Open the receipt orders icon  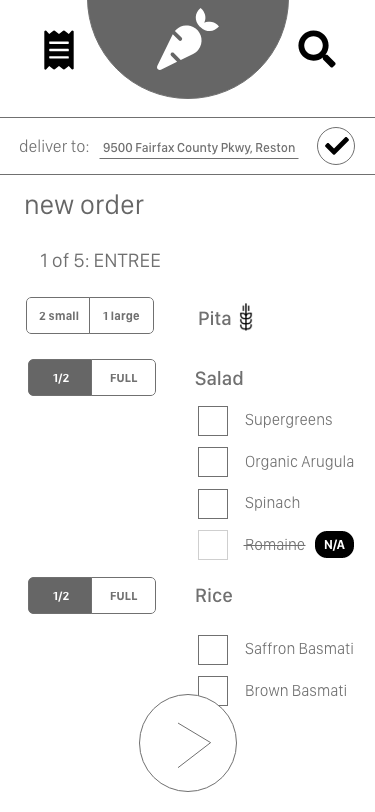59,50
